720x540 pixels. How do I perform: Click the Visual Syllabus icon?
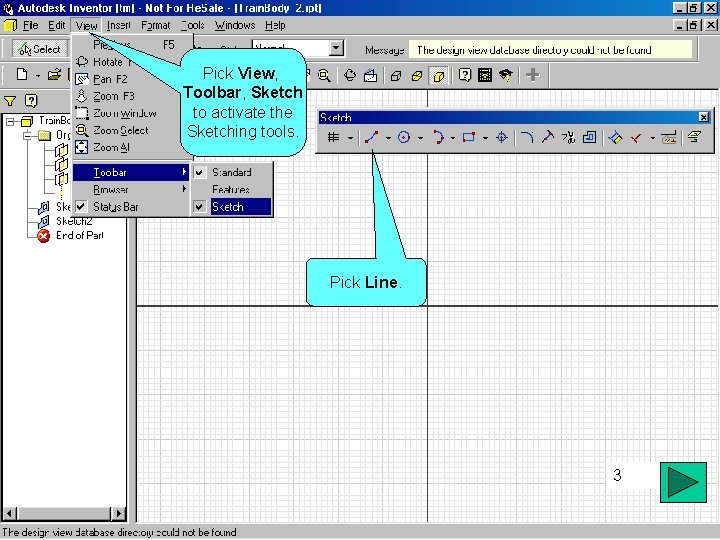pos(485,75)
